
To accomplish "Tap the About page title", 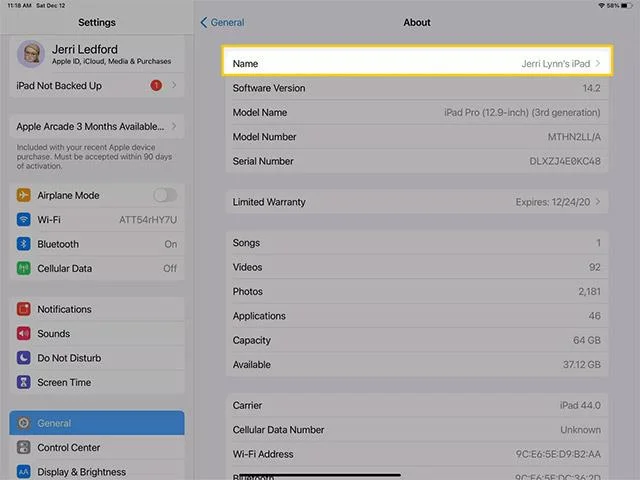I will pos(417,22).
